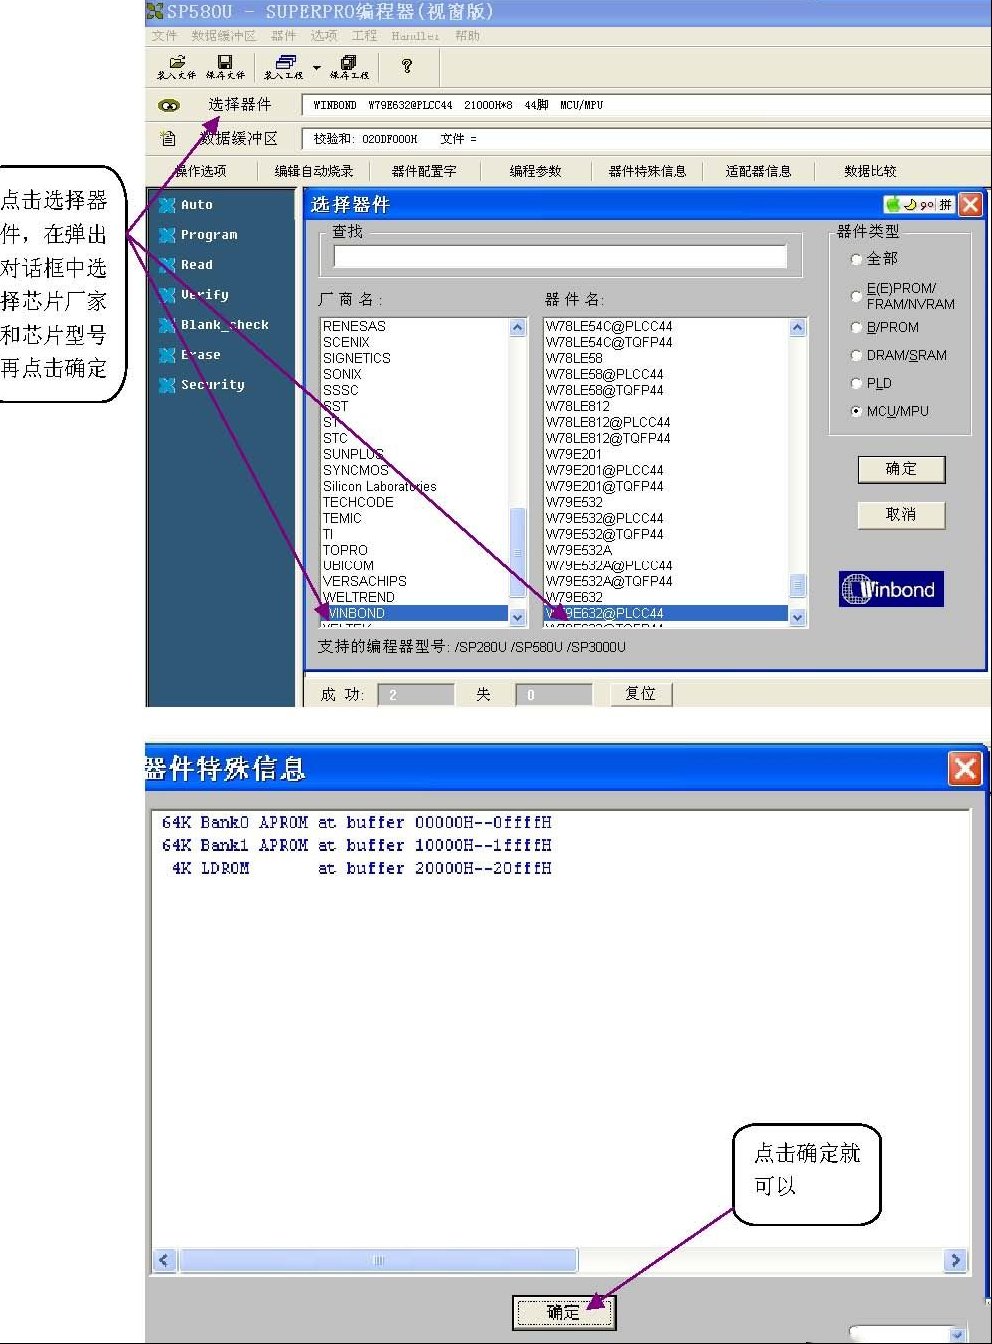Click down arrow of device name list scrollbar
This screenshot has height=1344, width=992.
click(x=797, y=617)
